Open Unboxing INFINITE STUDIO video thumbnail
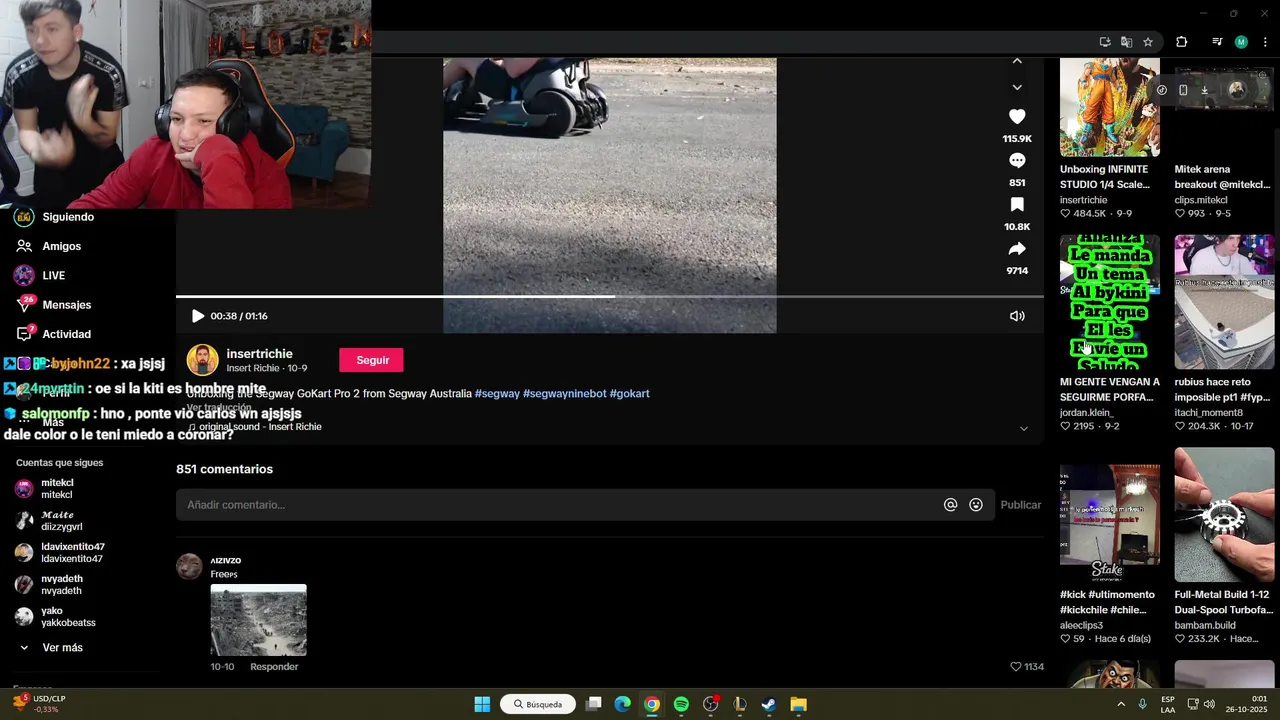Image resolution: width=1280 pixels, height=720 pixels. pyautogui.click(x=1110, y=107)
